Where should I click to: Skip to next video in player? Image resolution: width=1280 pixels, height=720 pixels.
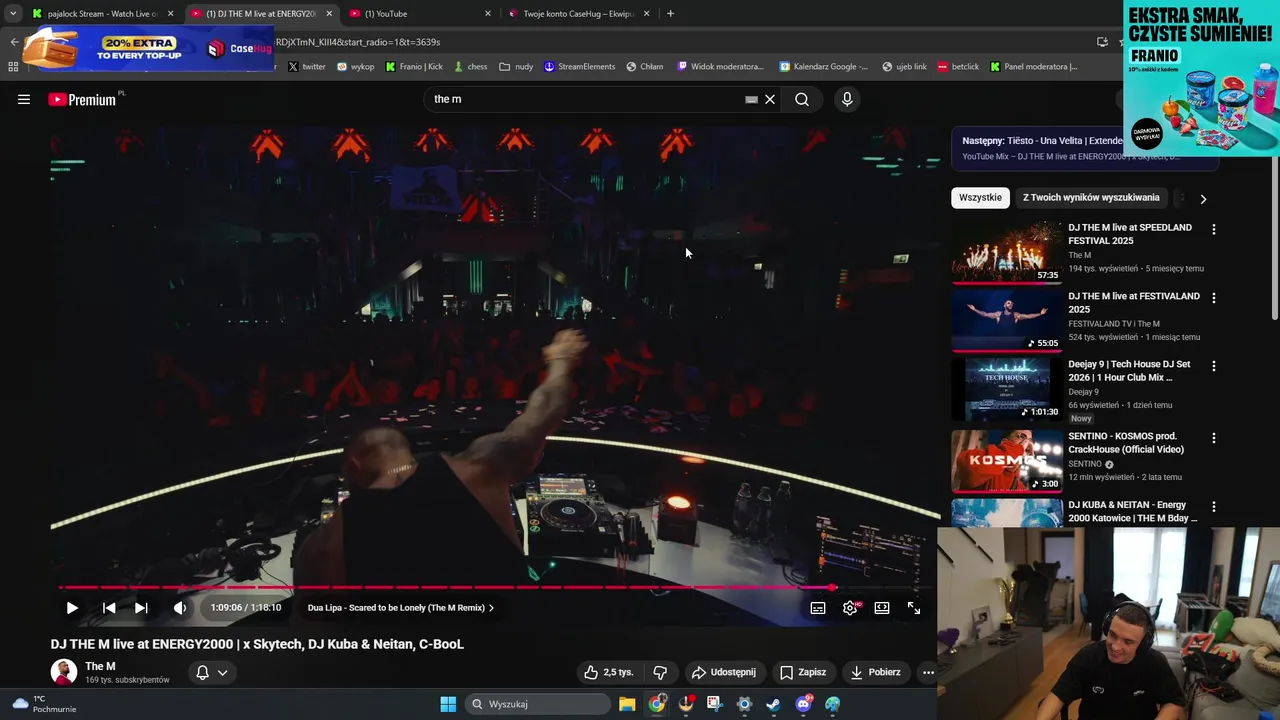pyautogui.click(x=141, y=607)
